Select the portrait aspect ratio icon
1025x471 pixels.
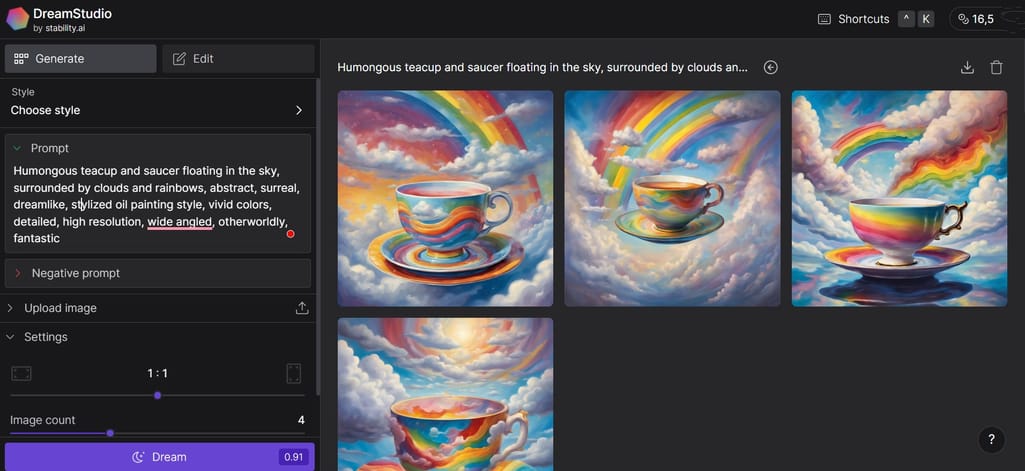[294, 374]
